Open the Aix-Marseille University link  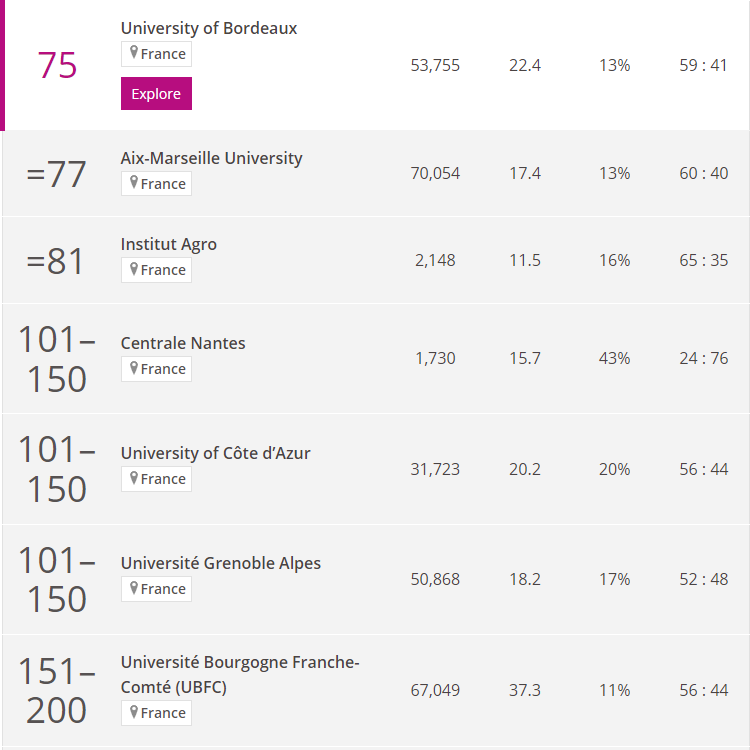[211, 158]
